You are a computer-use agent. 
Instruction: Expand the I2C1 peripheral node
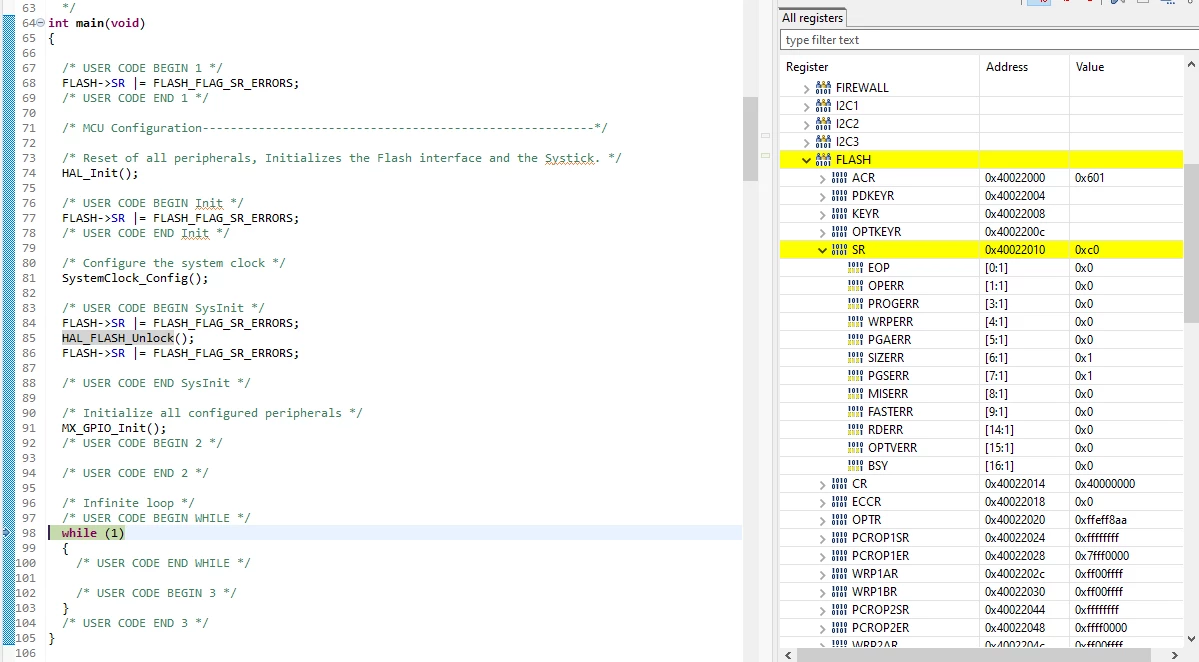(x=806, y=106)
